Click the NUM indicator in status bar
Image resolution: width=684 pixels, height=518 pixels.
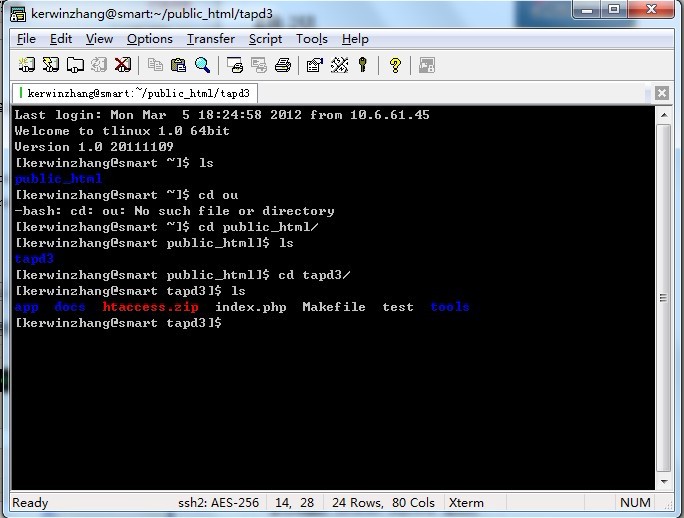635,503
